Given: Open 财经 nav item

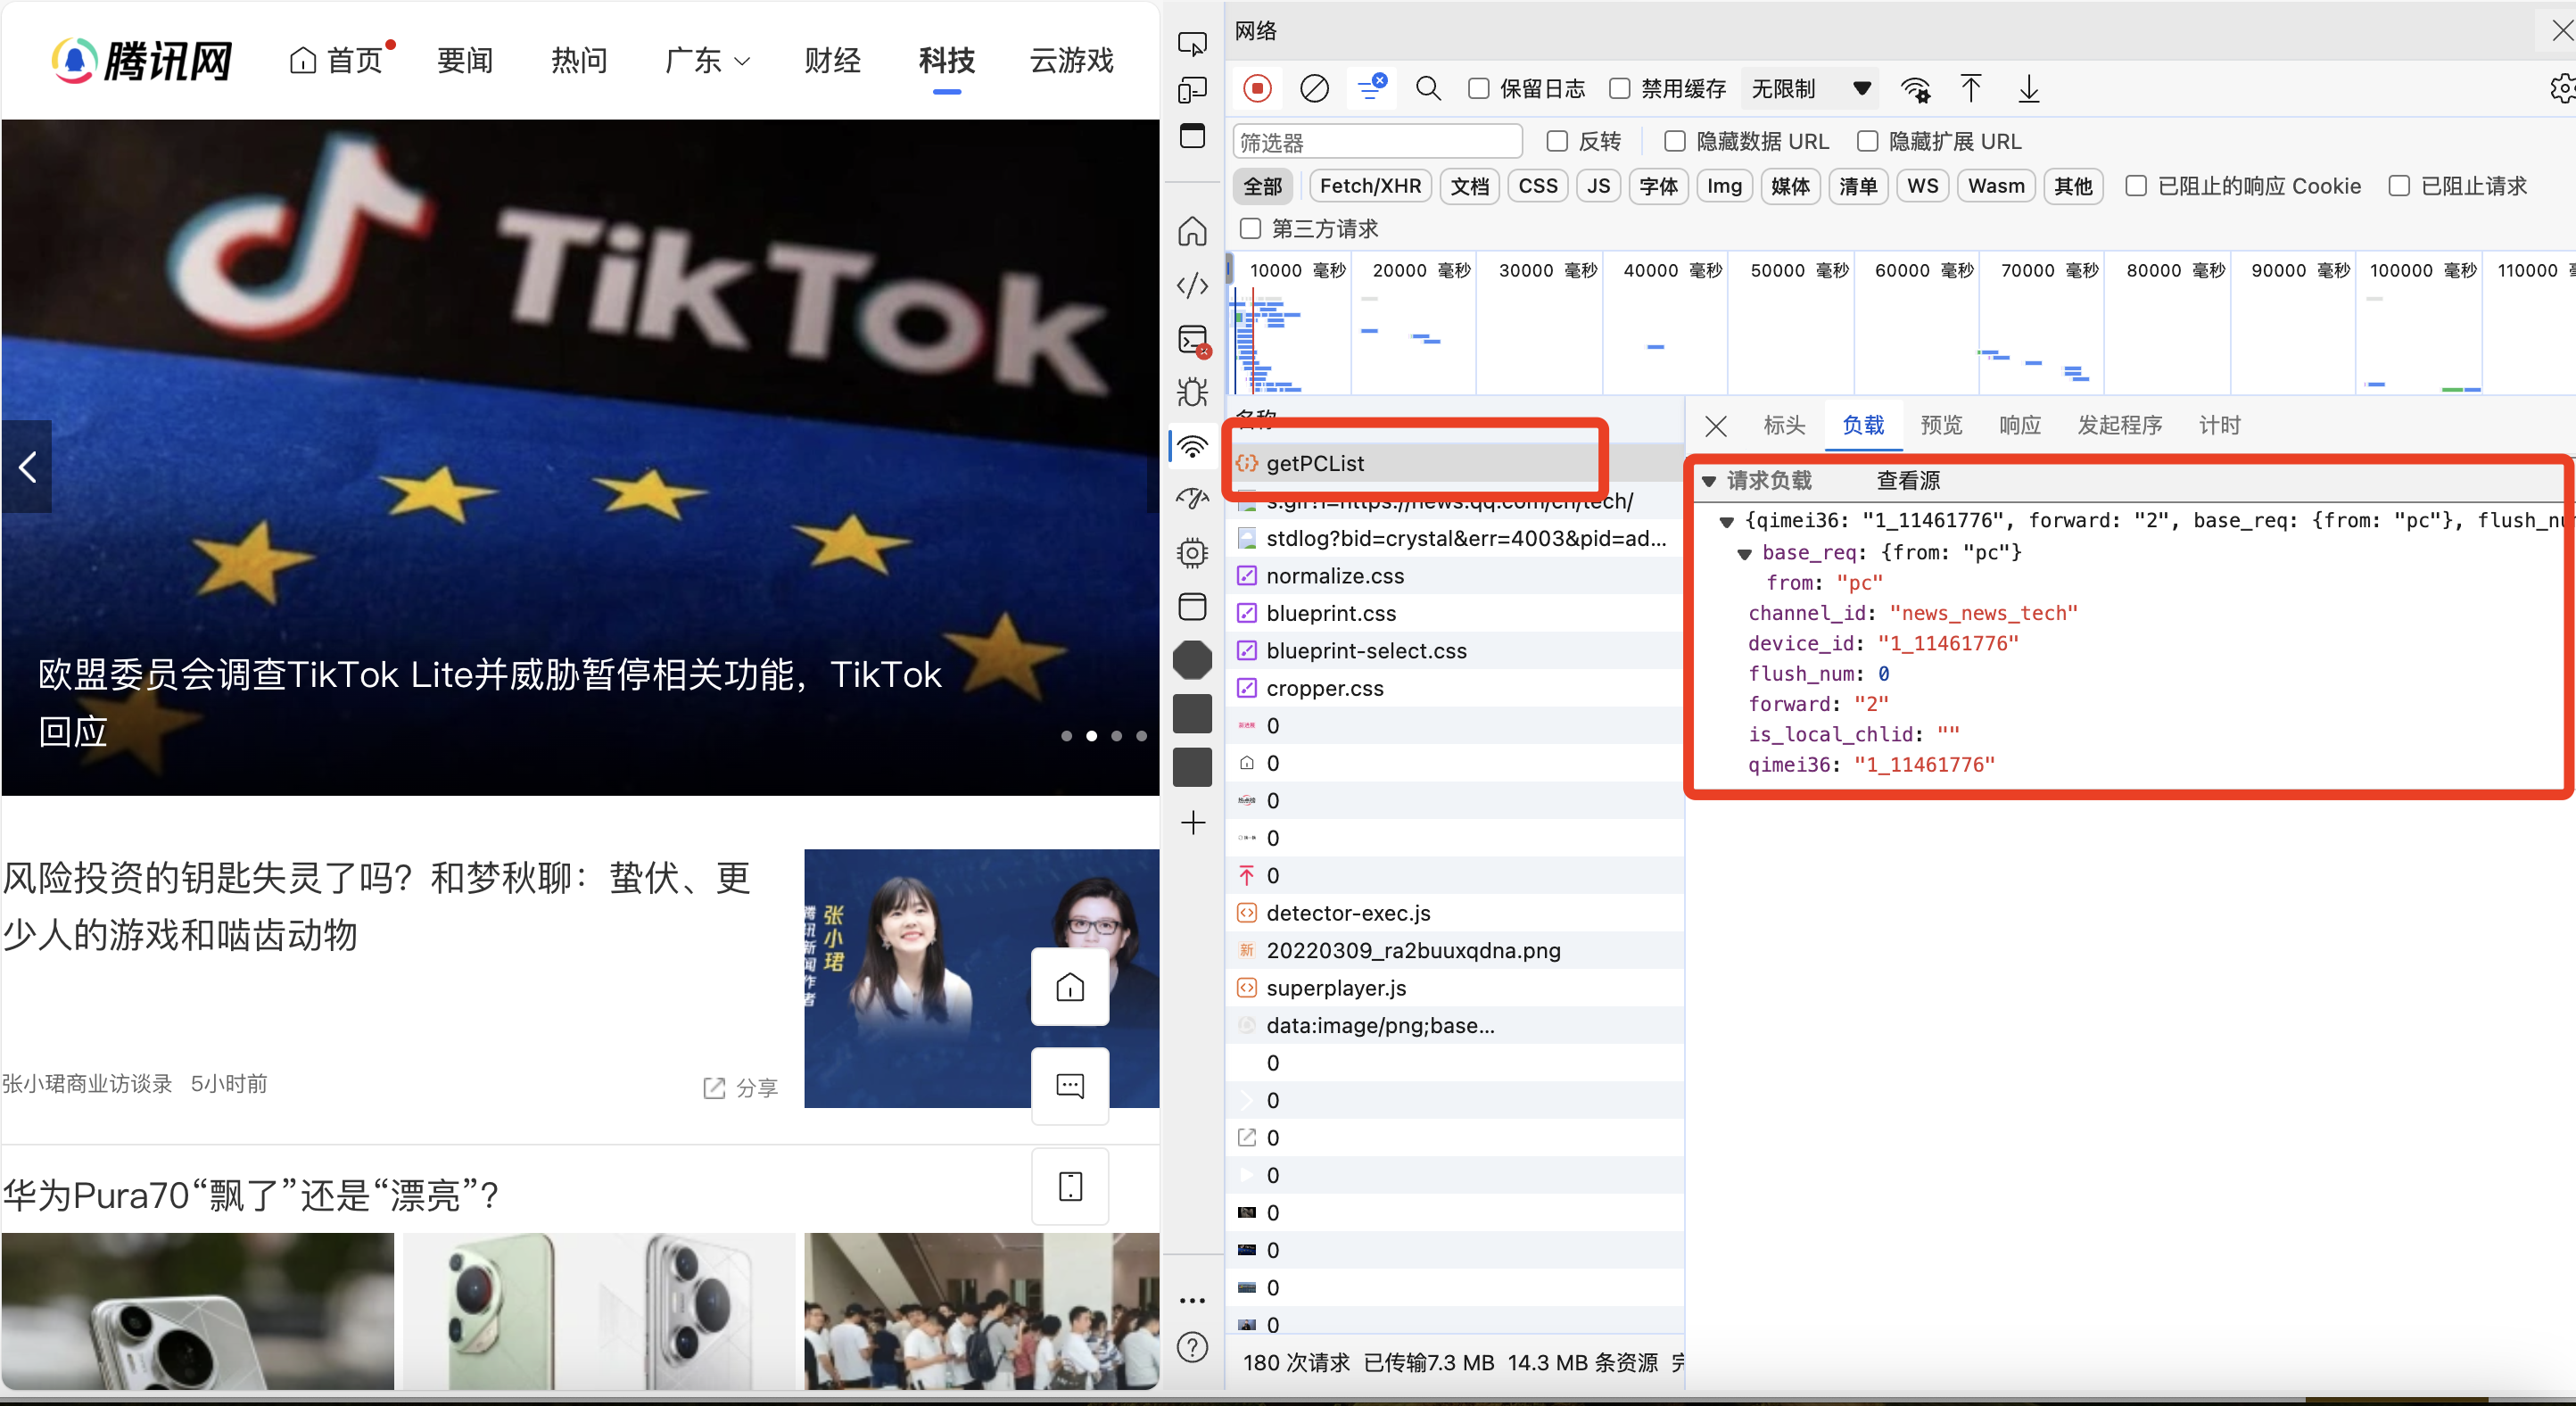Looking at the screenshot, I should pos(832,61).
